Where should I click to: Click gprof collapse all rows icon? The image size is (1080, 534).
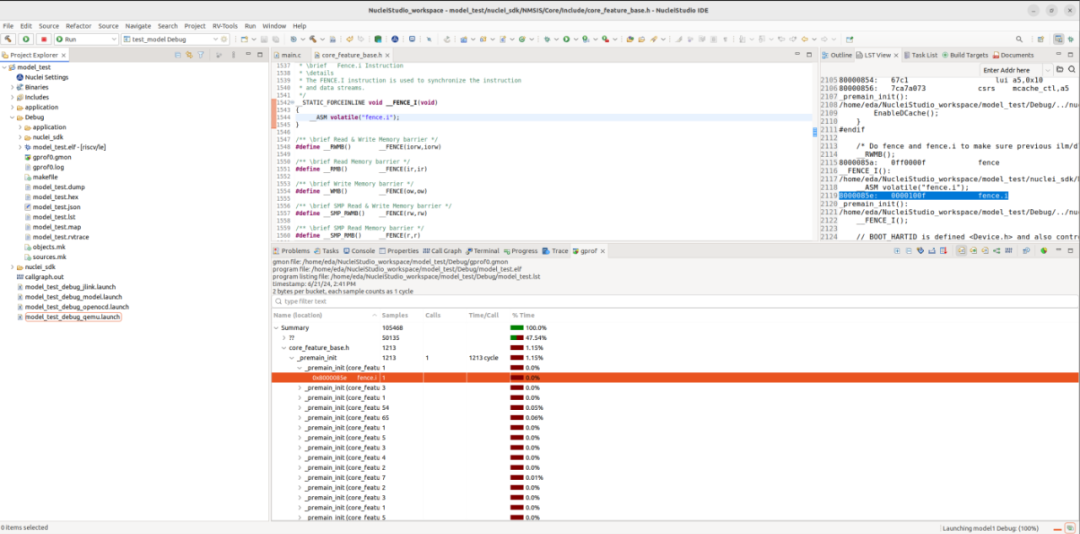(908, 251)
